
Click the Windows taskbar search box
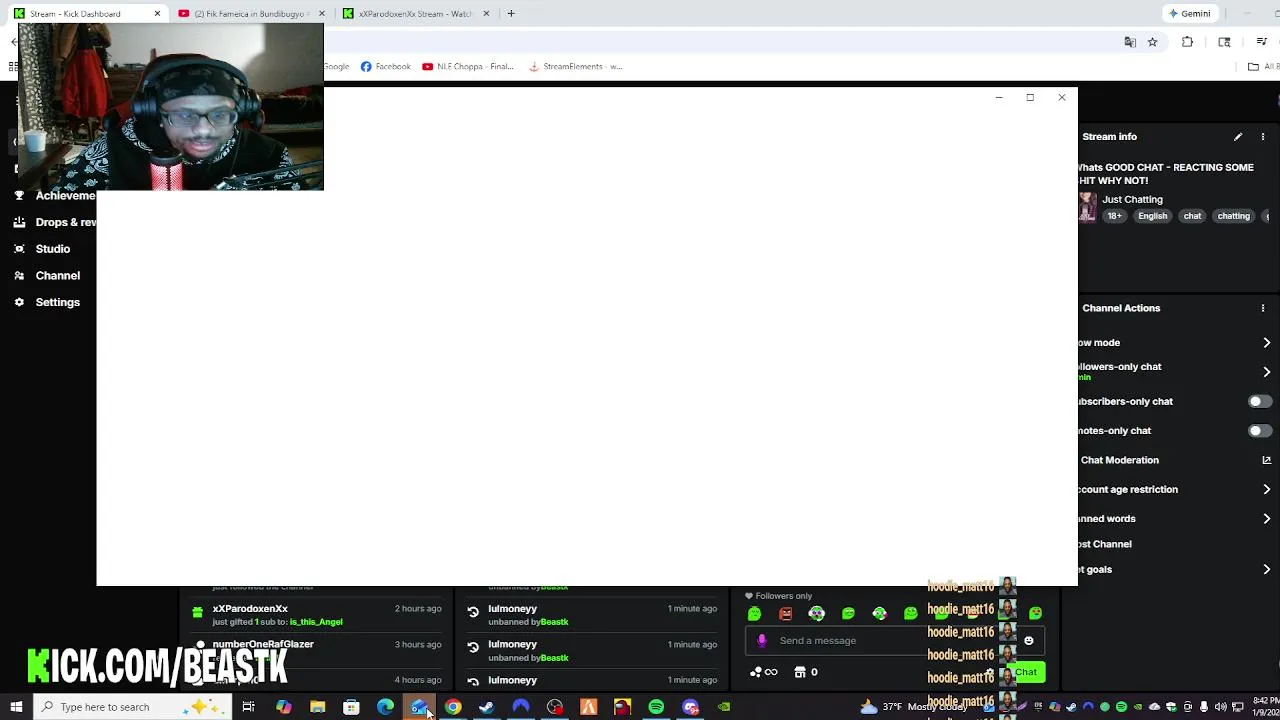pos(132,707)
